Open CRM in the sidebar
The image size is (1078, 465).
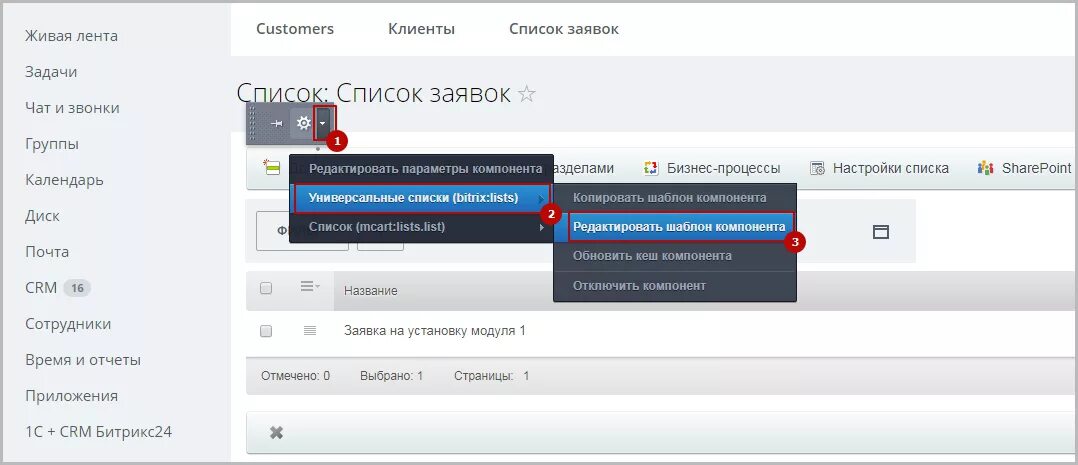click(x=41, y=288)
